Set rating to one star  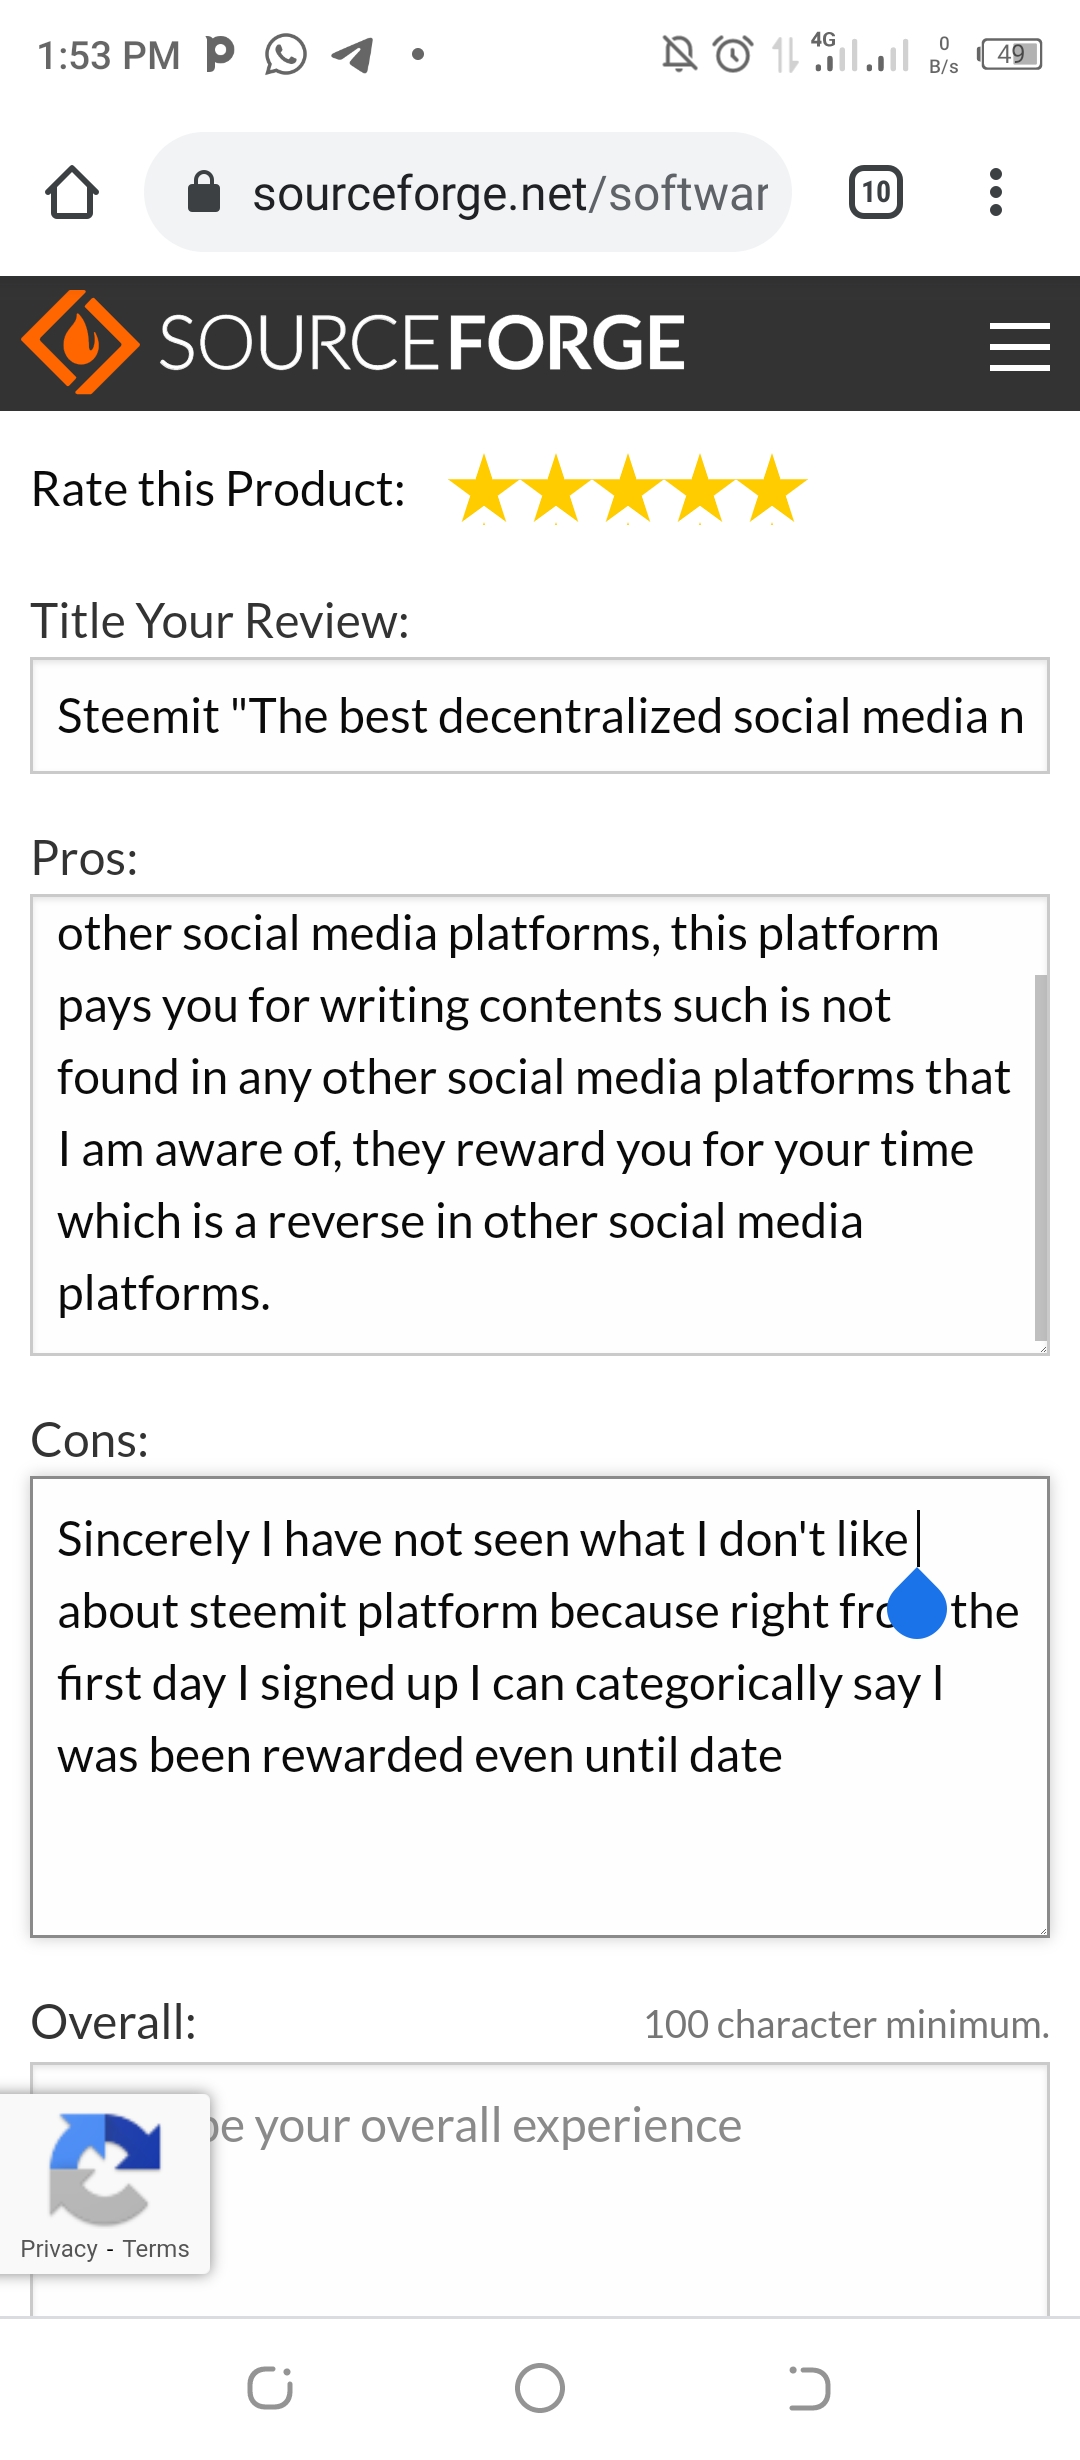(484, 490)
